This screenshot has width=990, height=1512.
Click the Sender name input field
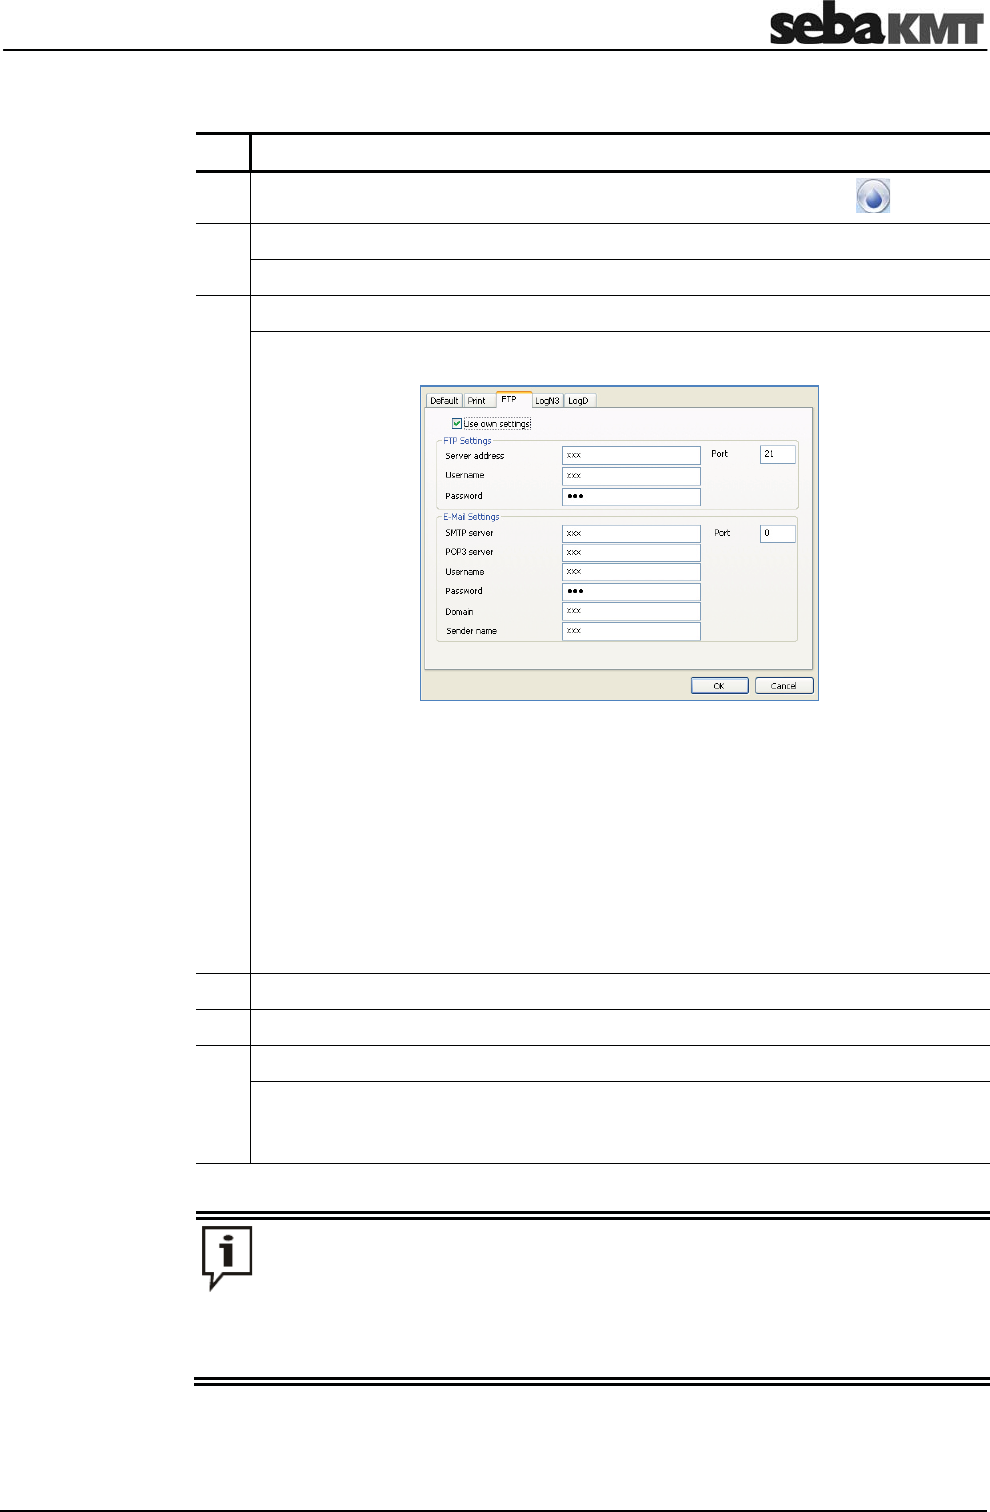pos(631,631)
